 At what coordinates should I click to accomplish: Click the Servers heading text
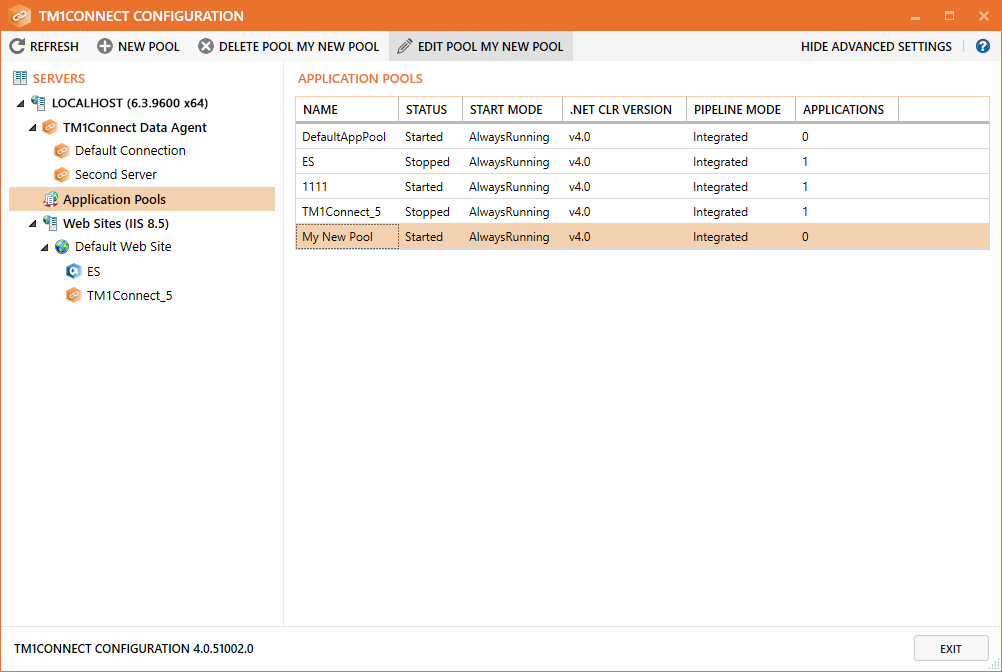(x=59, y=79)
